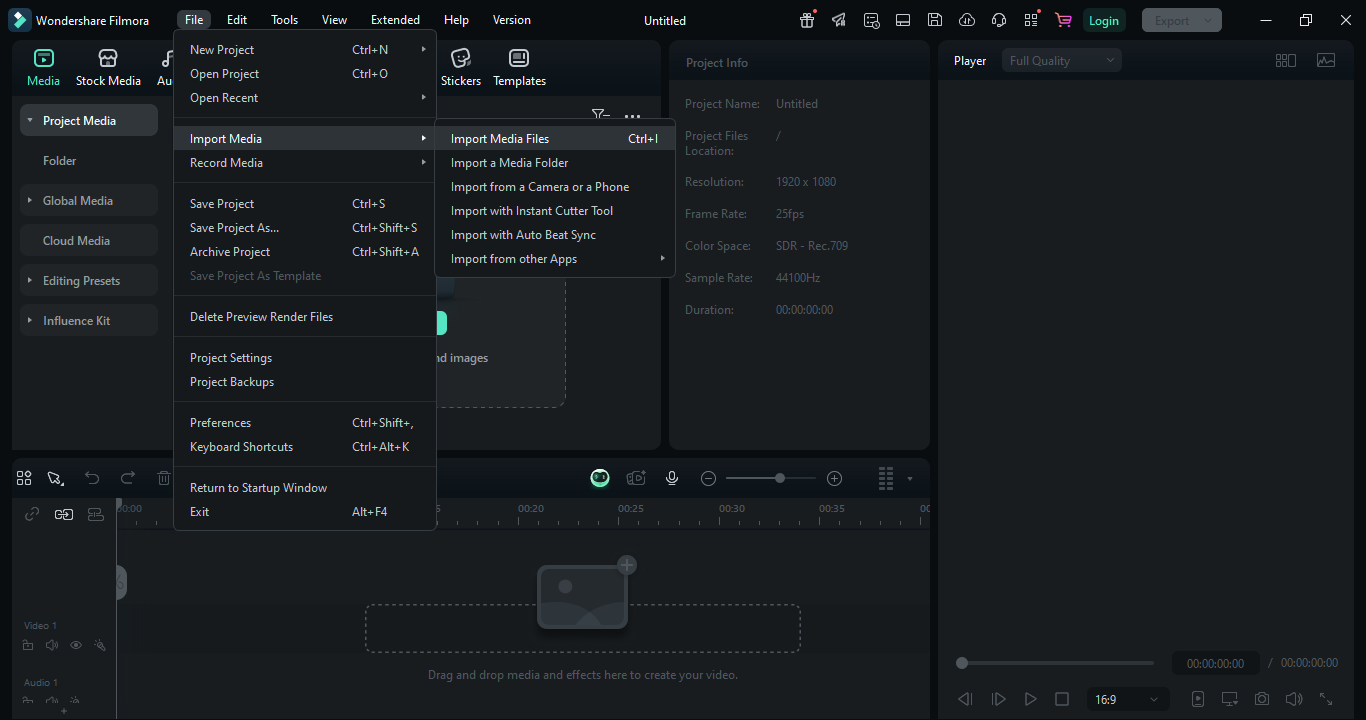Image resolution: width=1366 pixels, height=720 pixels.
Task: Mute the Video 1 track audio
Action: point(52,645)
